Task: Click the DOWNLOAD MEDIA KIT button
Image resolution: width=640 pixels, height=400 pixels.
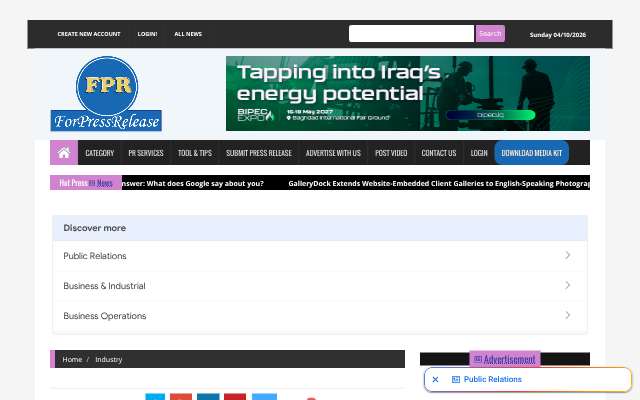Action: tap(531, 153)
